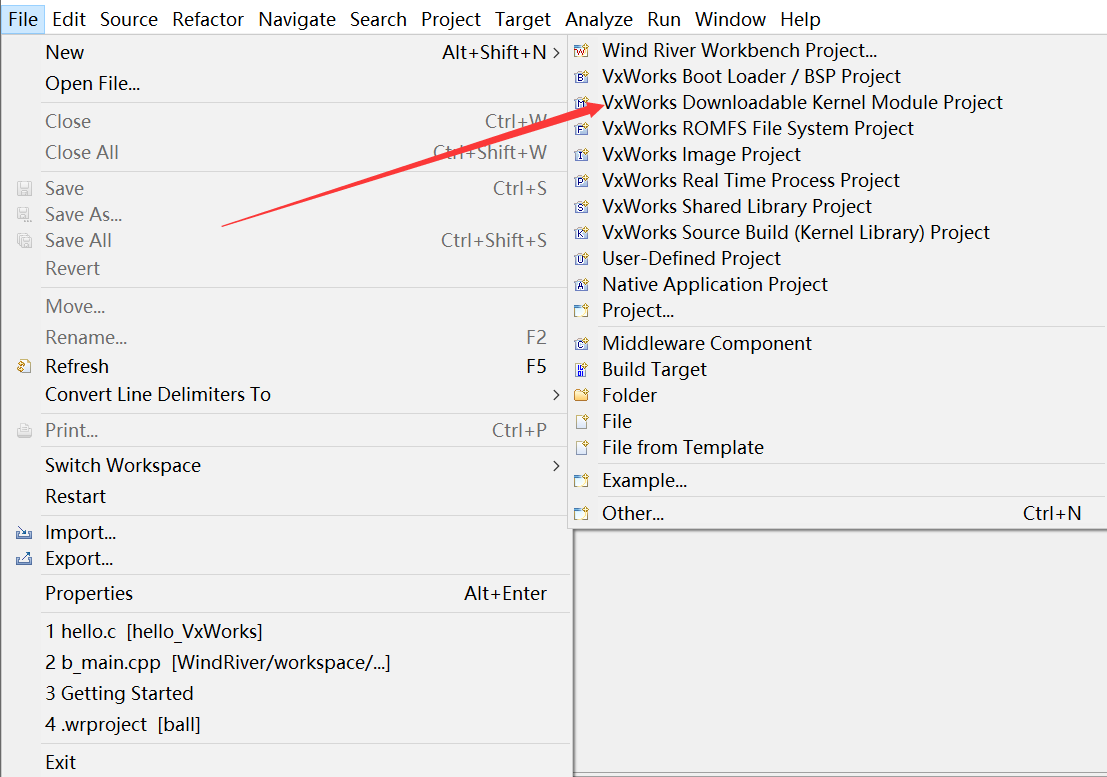Click the Other... wizard icon

581,514
